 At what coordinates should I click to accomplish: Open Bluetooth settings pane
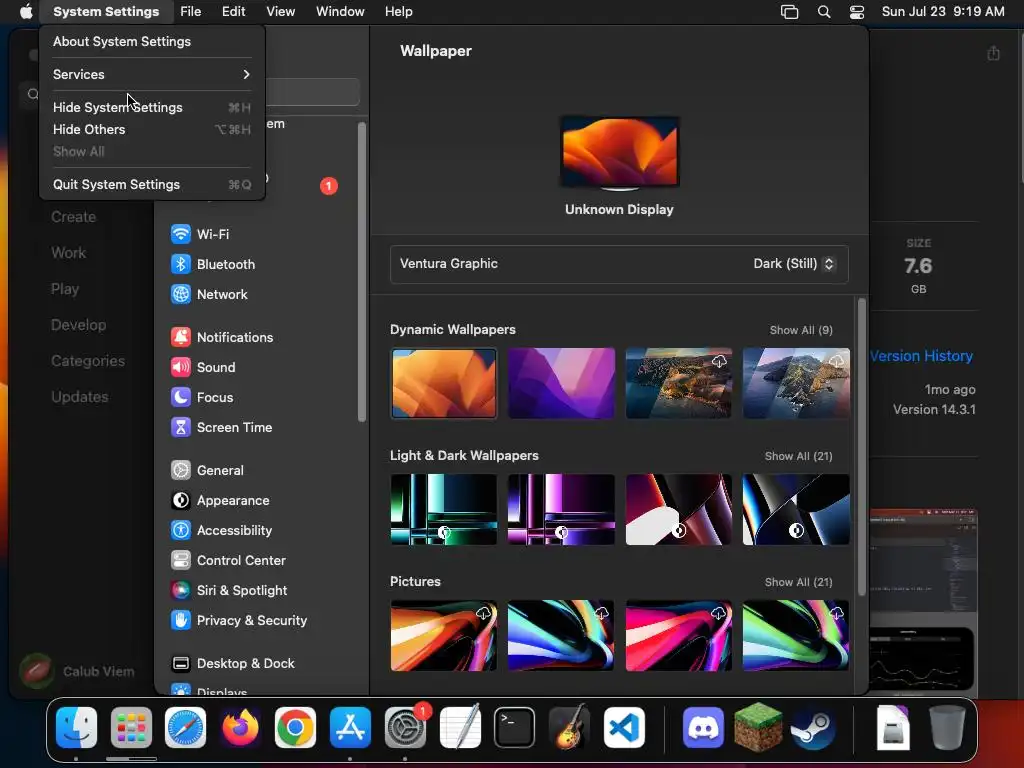(213, 264)
